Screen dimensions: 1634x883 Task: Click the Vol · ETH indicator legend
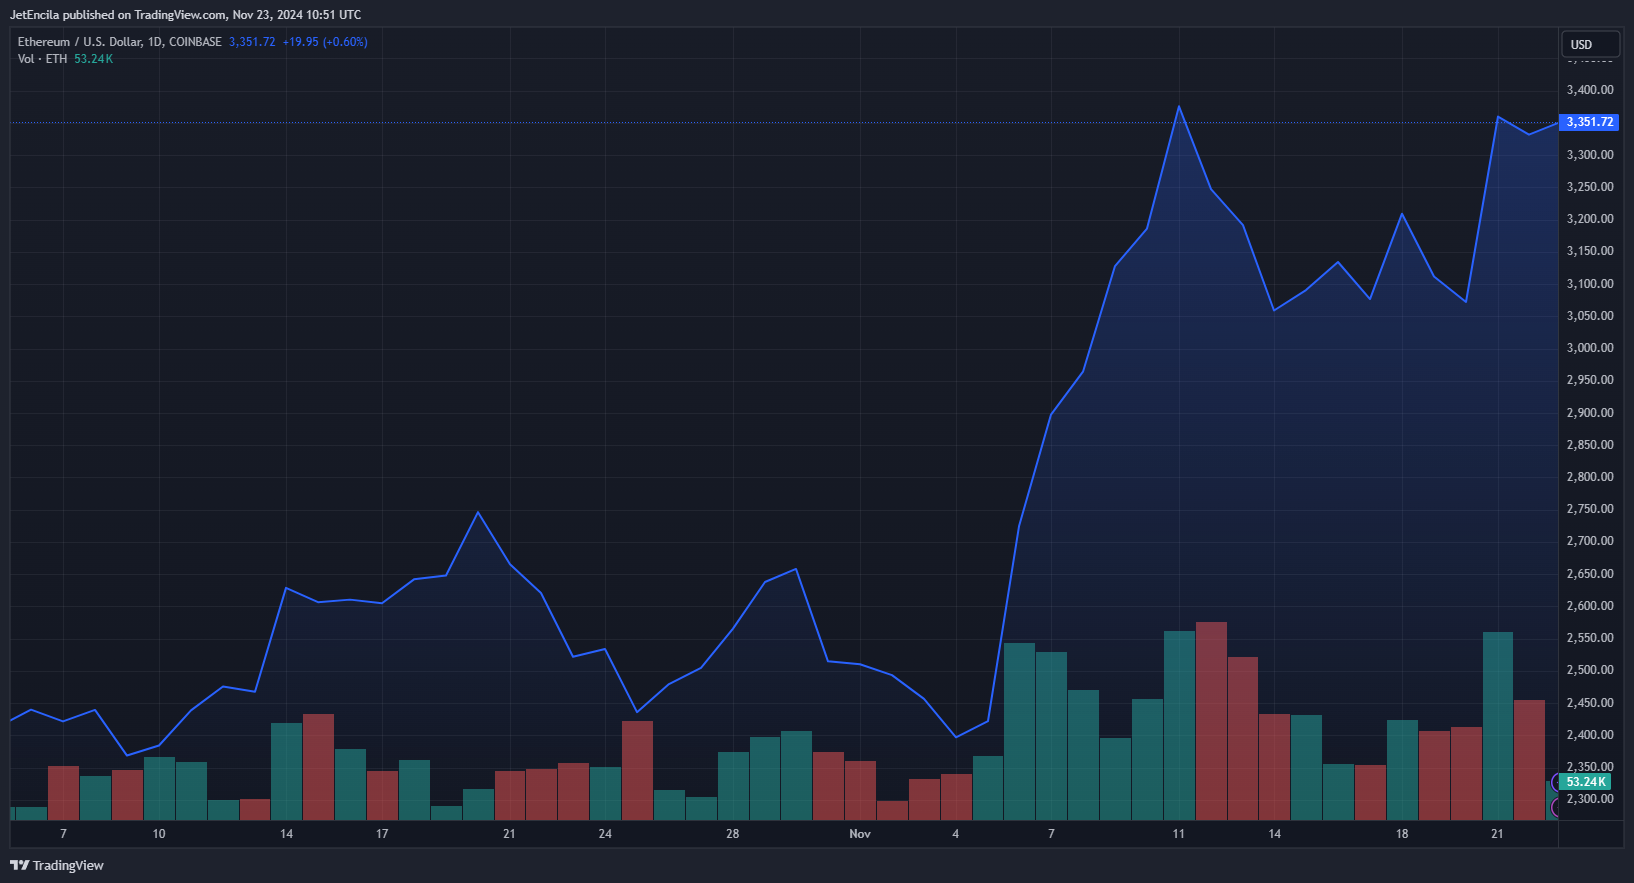42,59
